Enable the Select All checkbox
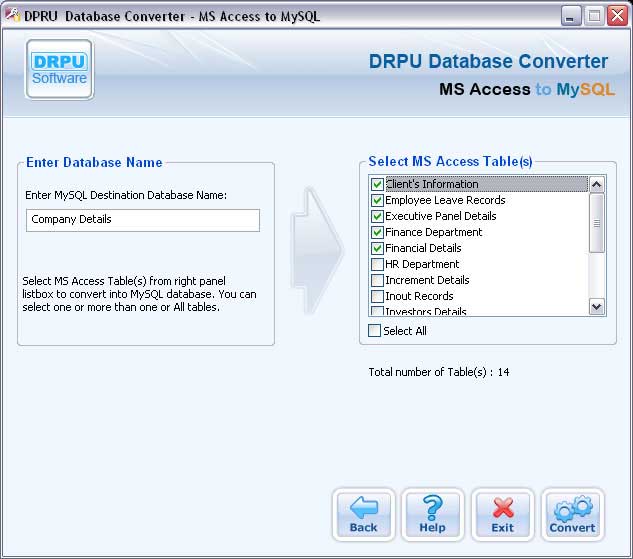633x559 pixels. (374, 331)
